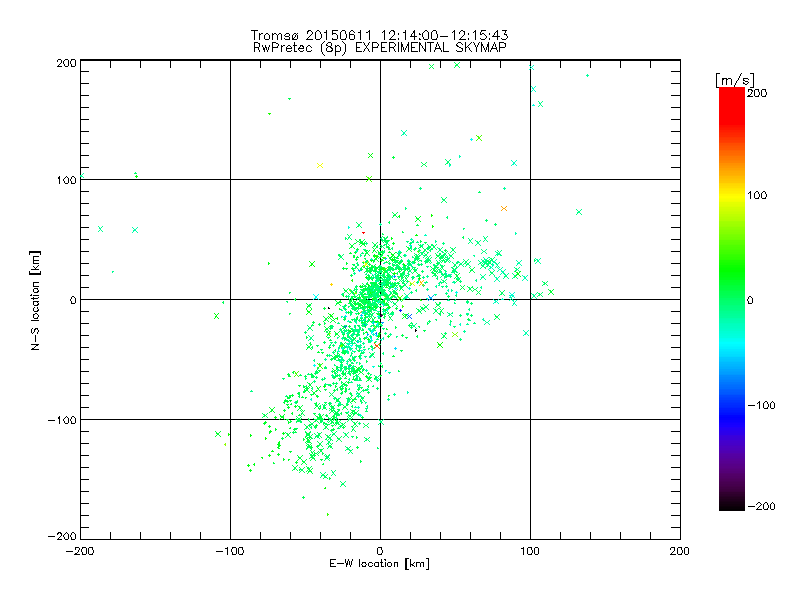800x600 pixels.
Task: Select the [m/s] unit label above the colorbar
Action: click(735, 80)
